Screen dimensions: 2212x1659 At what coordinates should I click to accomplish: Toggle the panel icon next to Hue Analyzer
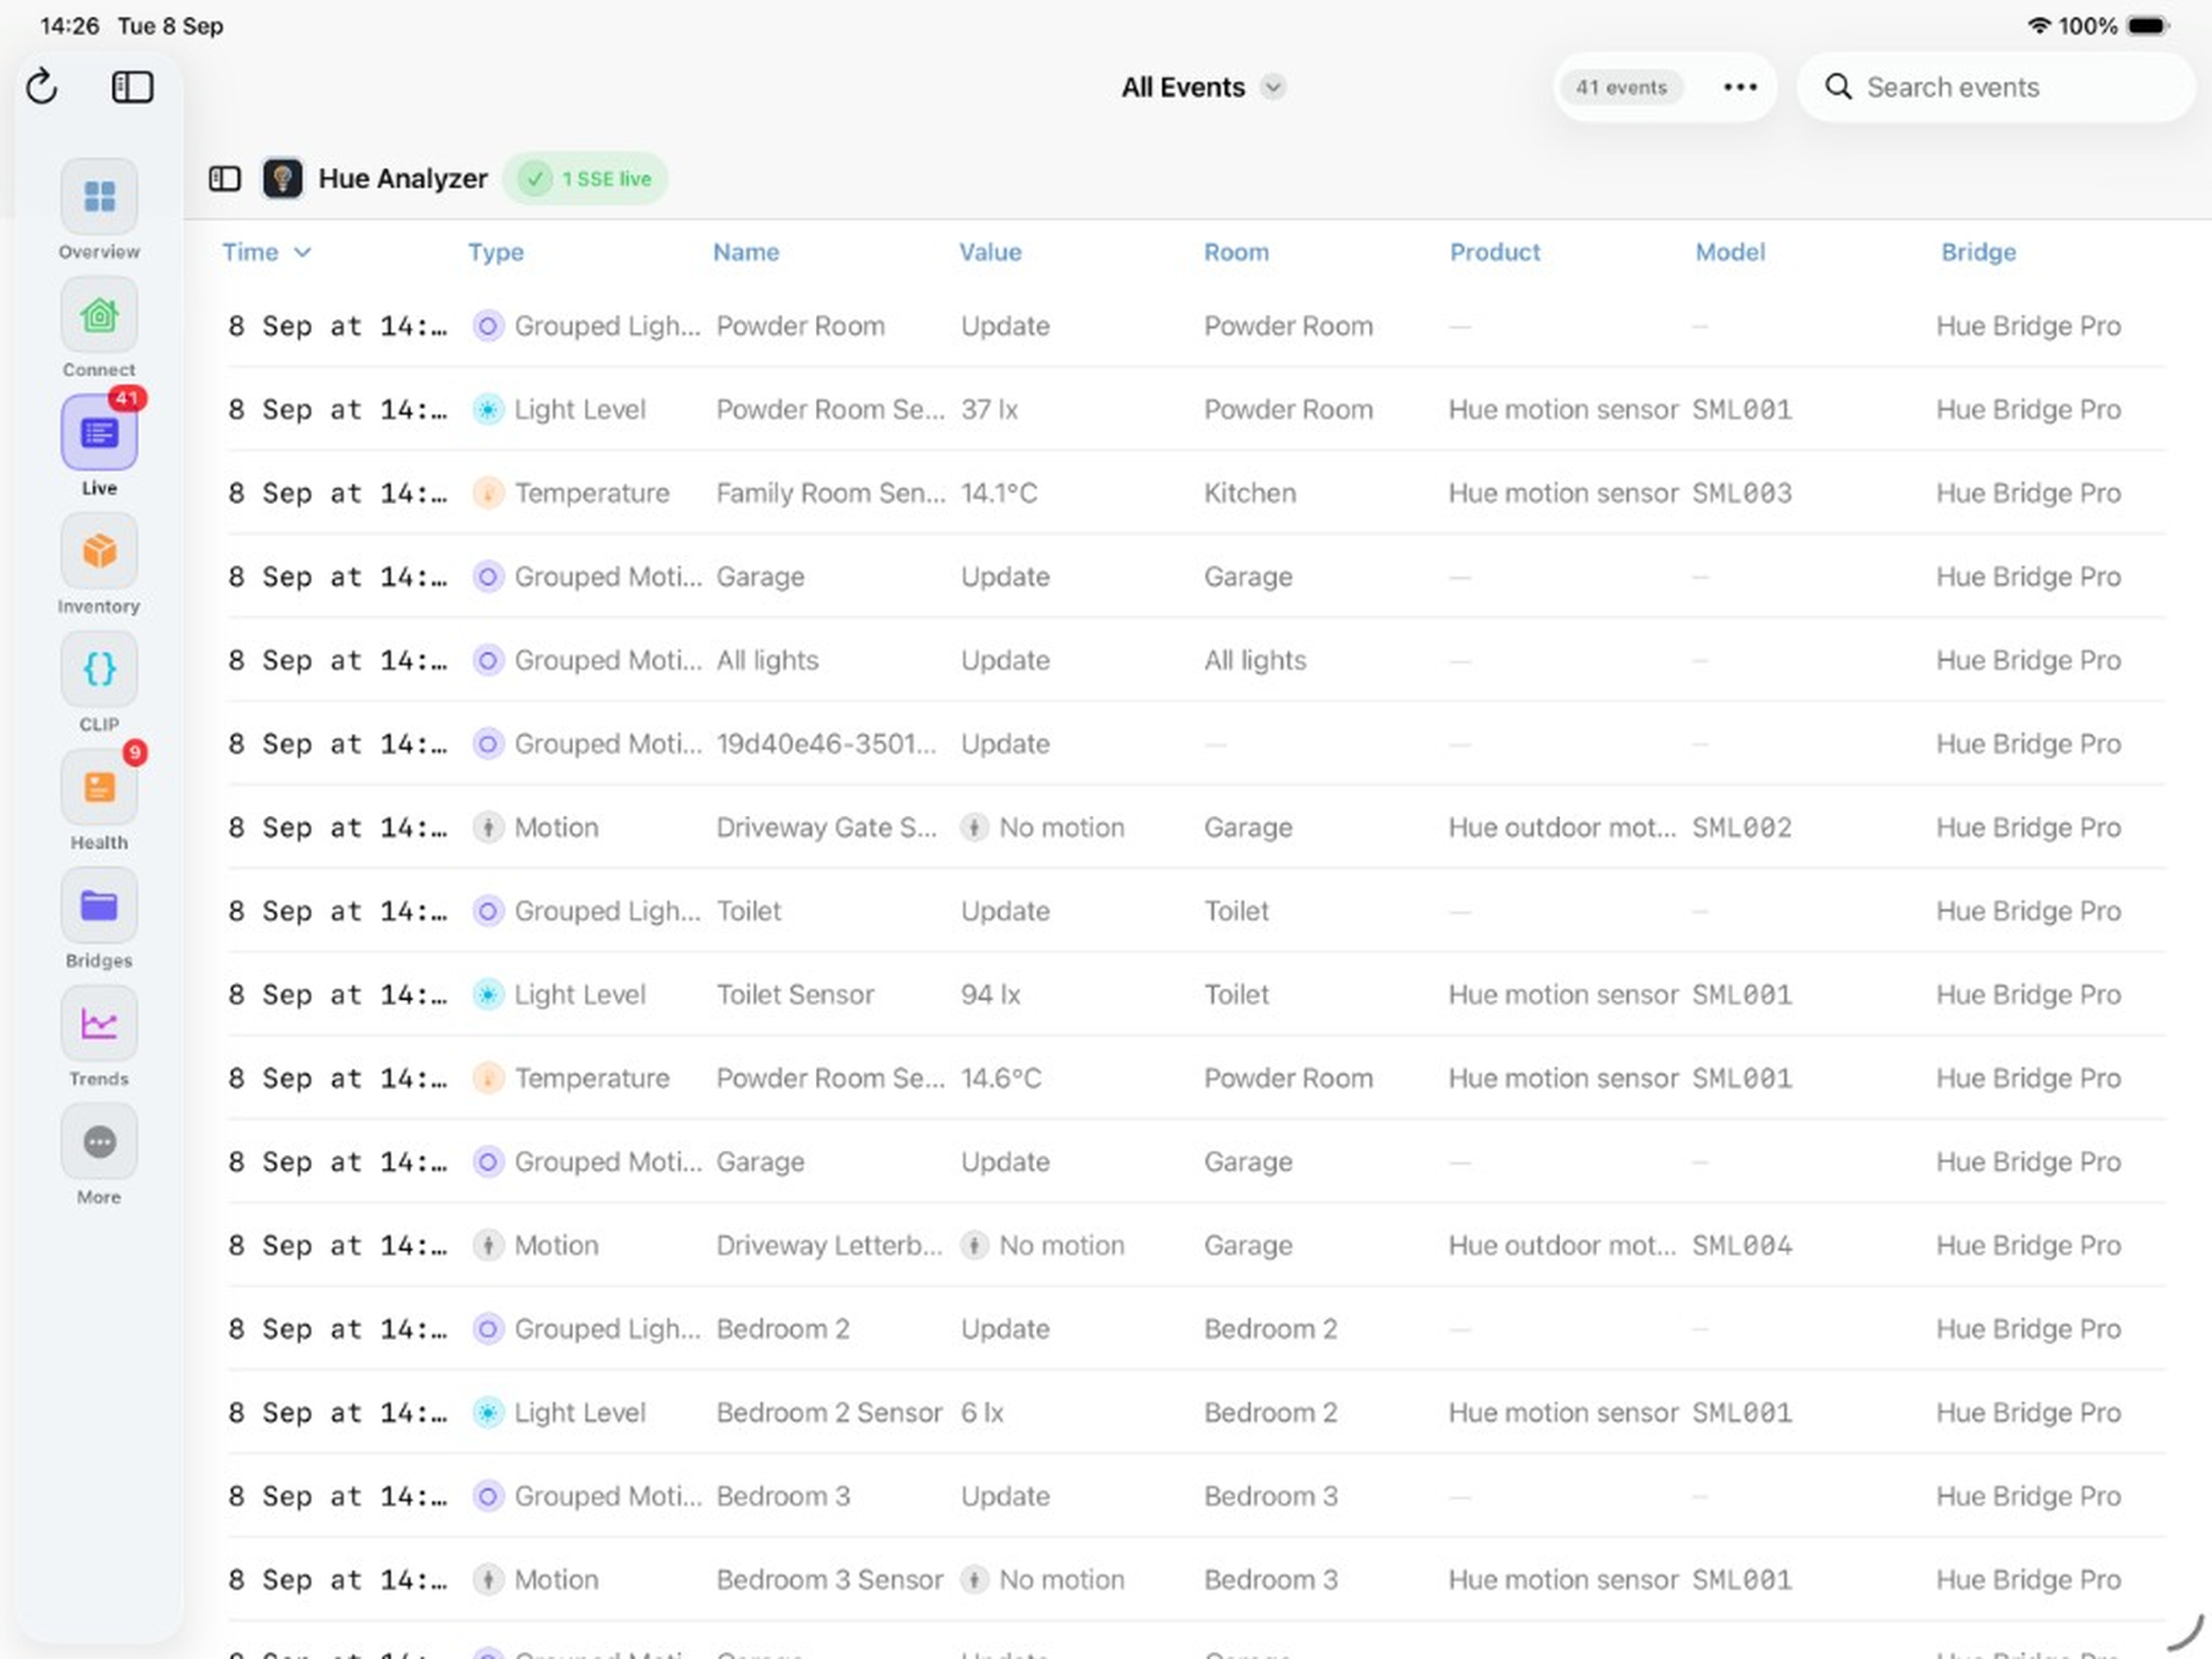click(x=224, y=178)
